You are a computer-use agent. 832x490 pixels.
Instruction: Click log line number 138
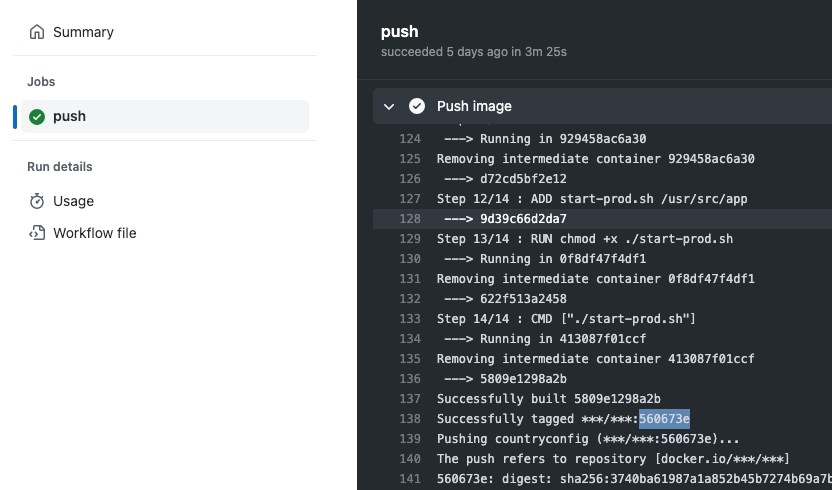point(409,419)
